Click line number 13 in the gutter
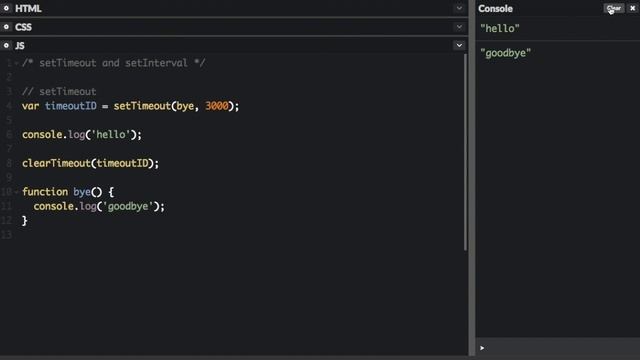 [7, 235]
